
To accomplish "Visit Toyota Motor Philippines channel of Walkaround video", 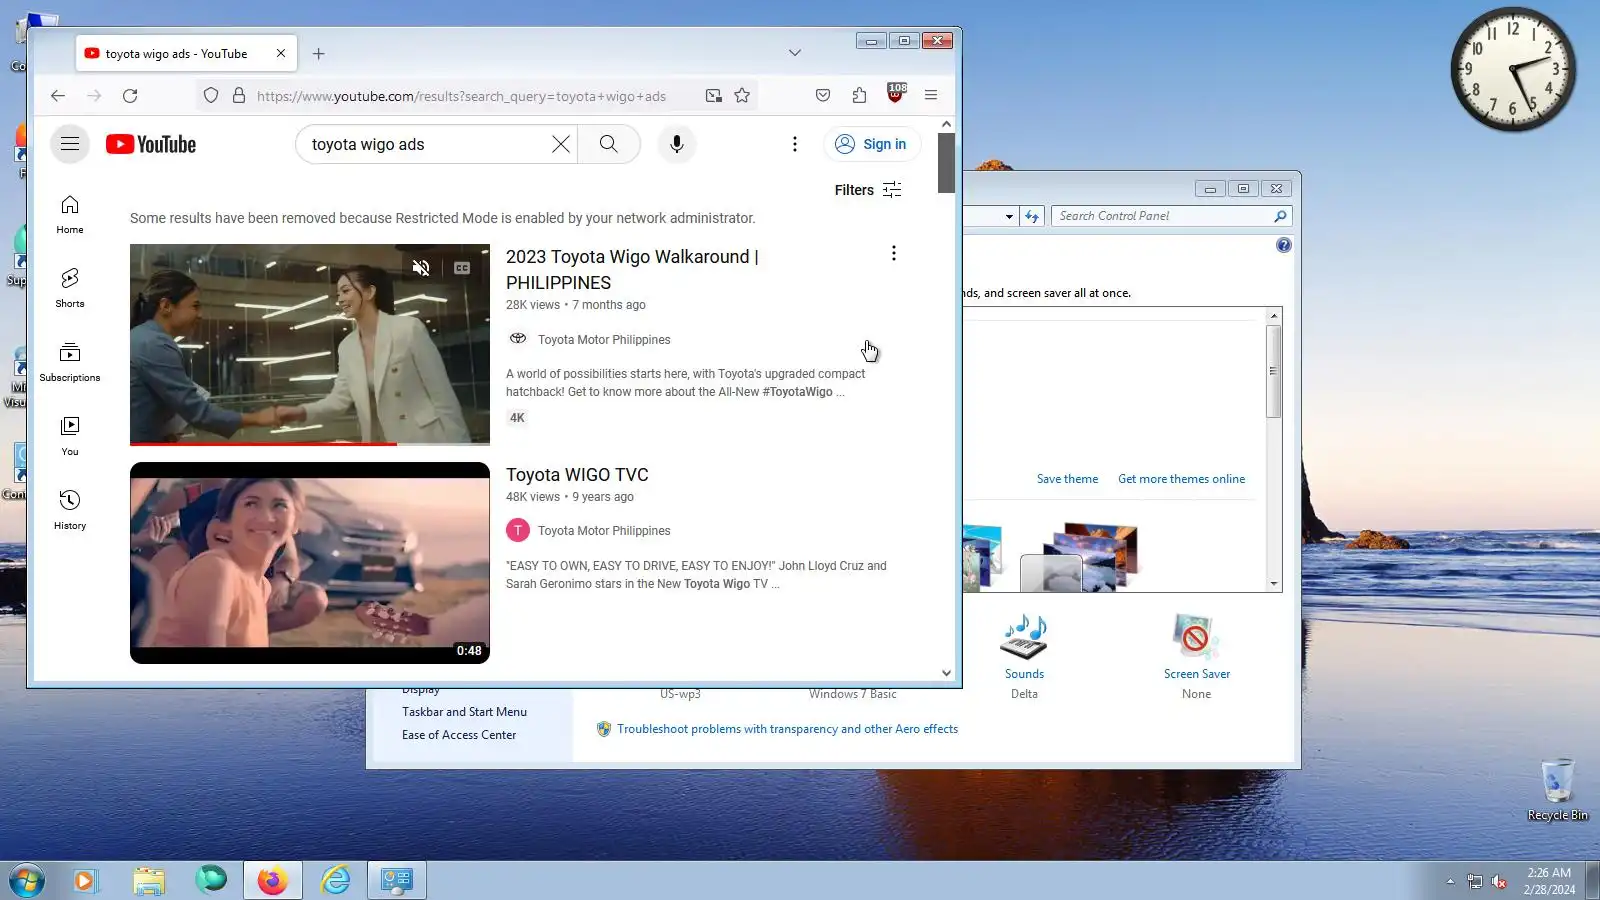I will (604, 340).
